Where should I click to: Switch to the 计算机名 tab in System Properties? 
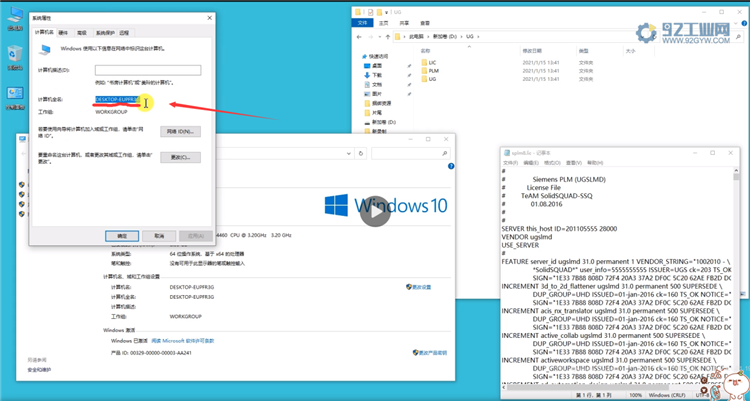click(44, 32)
